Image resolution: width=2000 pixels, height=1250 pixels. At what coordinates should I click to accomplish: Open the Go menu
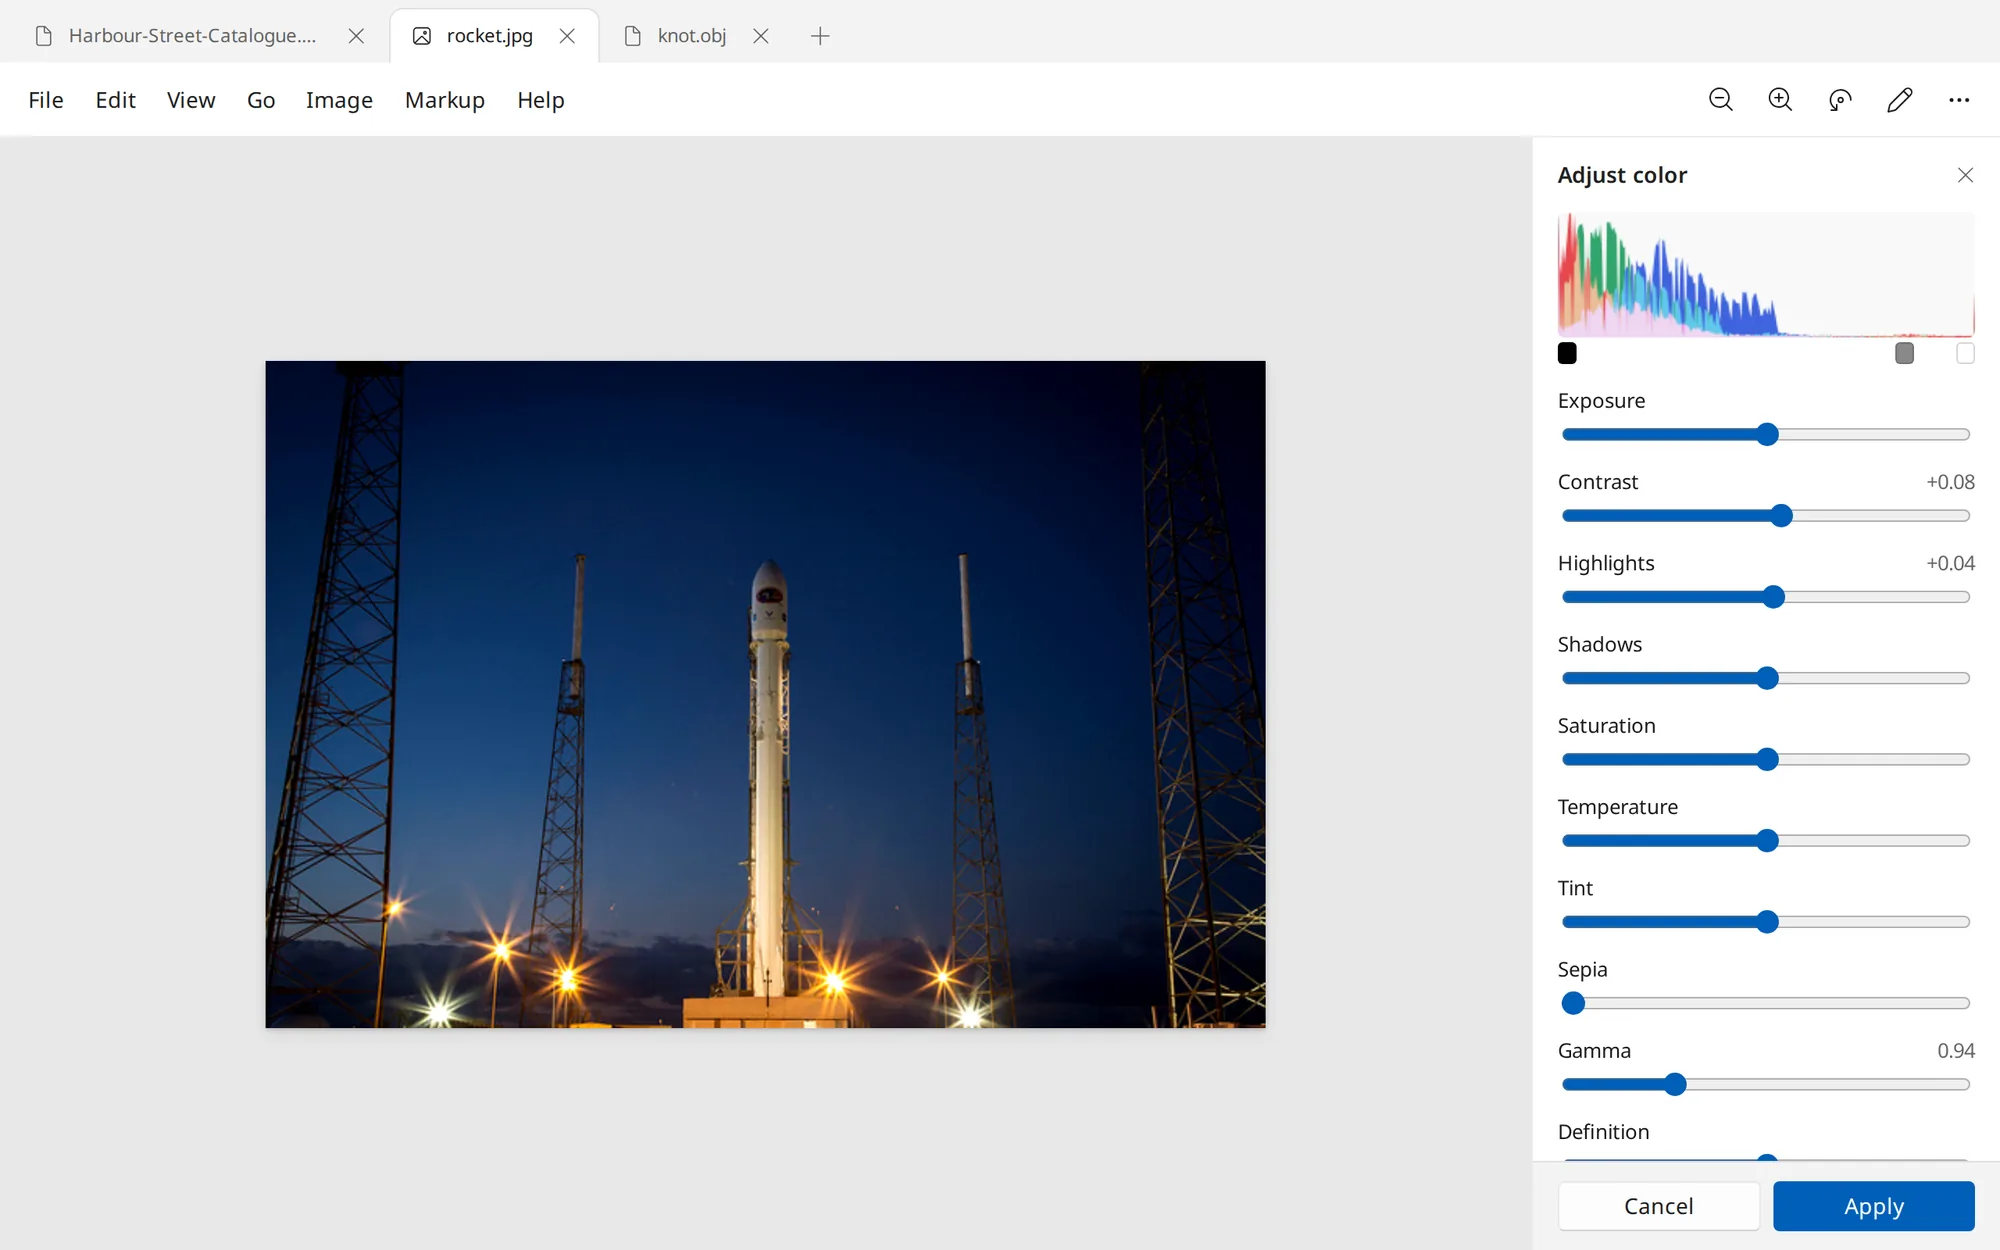coord(261,100)
